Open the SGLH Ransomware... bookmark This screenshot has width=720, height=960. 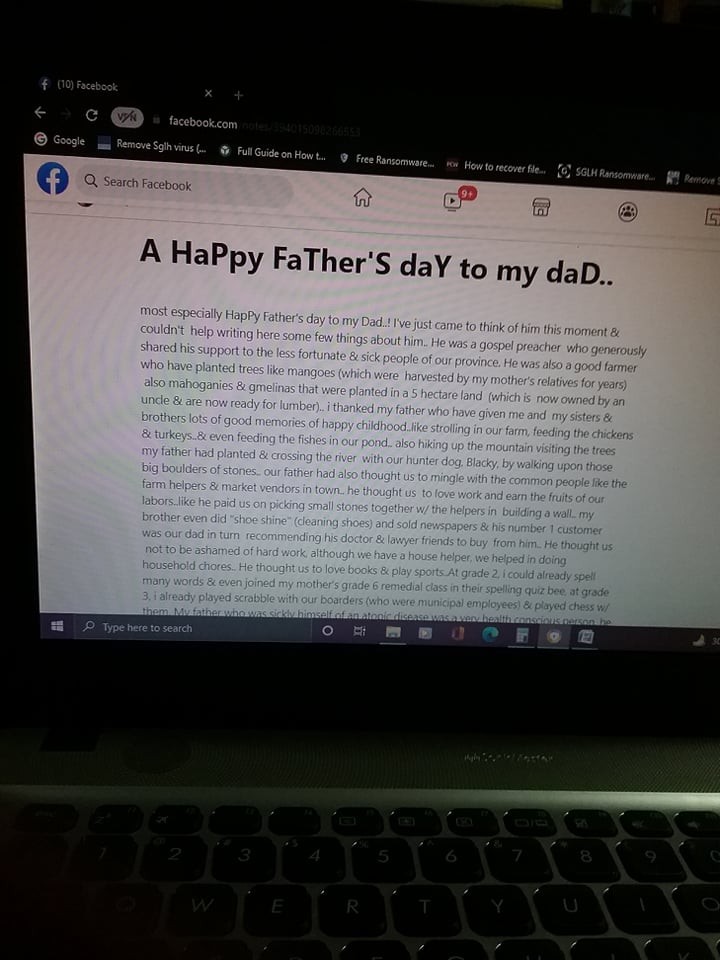(x=606, y=173)
